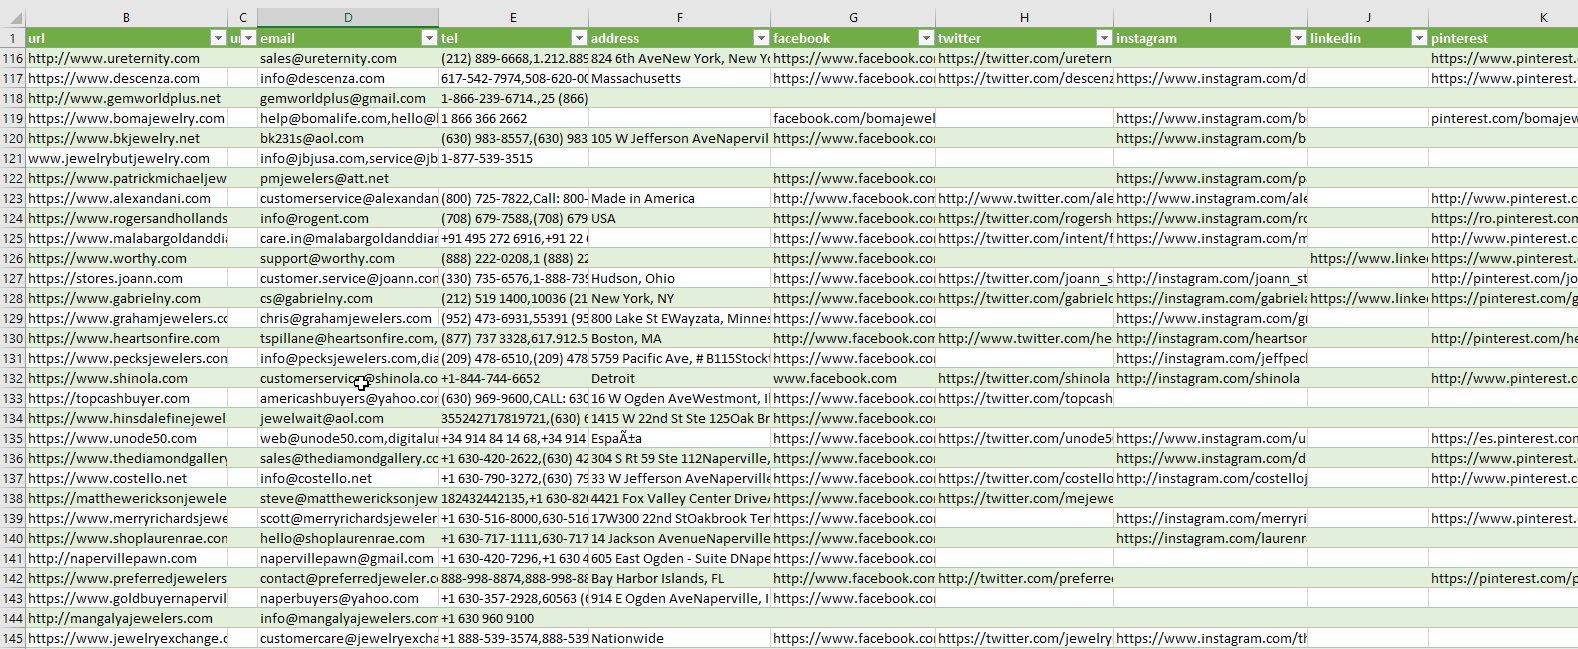
Task: Click cell http://www.gemworldplus.net
Action: [127, 98]
